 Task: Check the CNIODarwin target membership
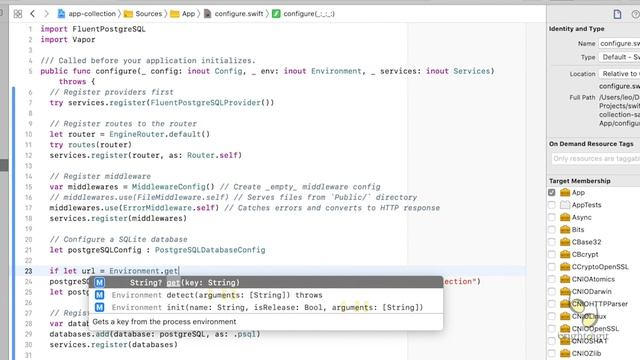point(552,291)
